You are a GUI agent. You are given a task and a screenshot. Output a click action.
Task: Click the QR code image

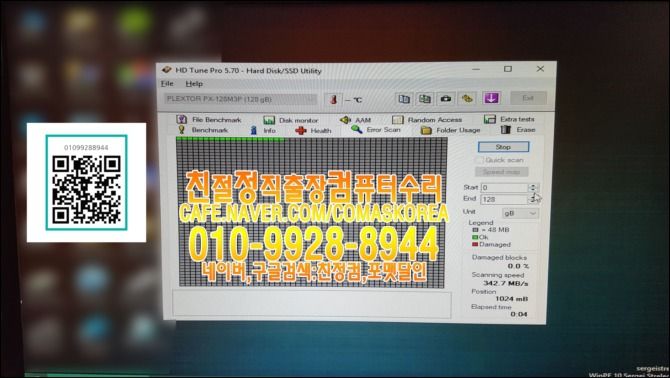[x=86, y=190]
